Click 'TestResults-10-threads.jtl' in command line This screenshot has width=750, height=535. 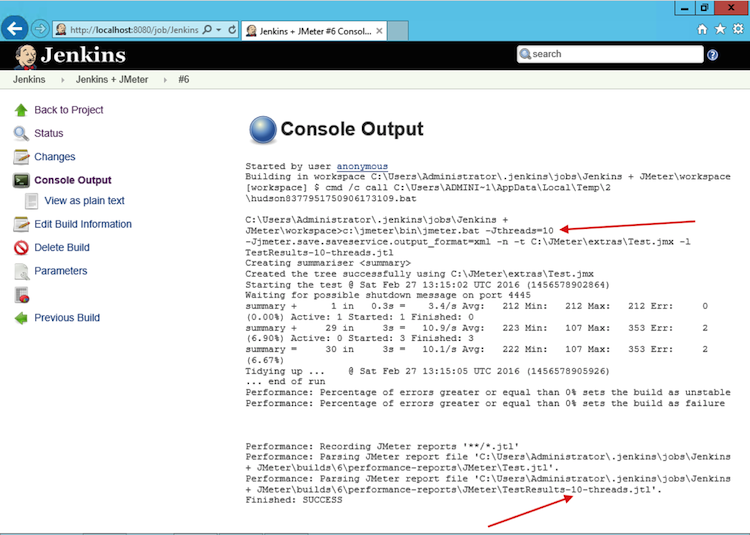tap(319, 252)
